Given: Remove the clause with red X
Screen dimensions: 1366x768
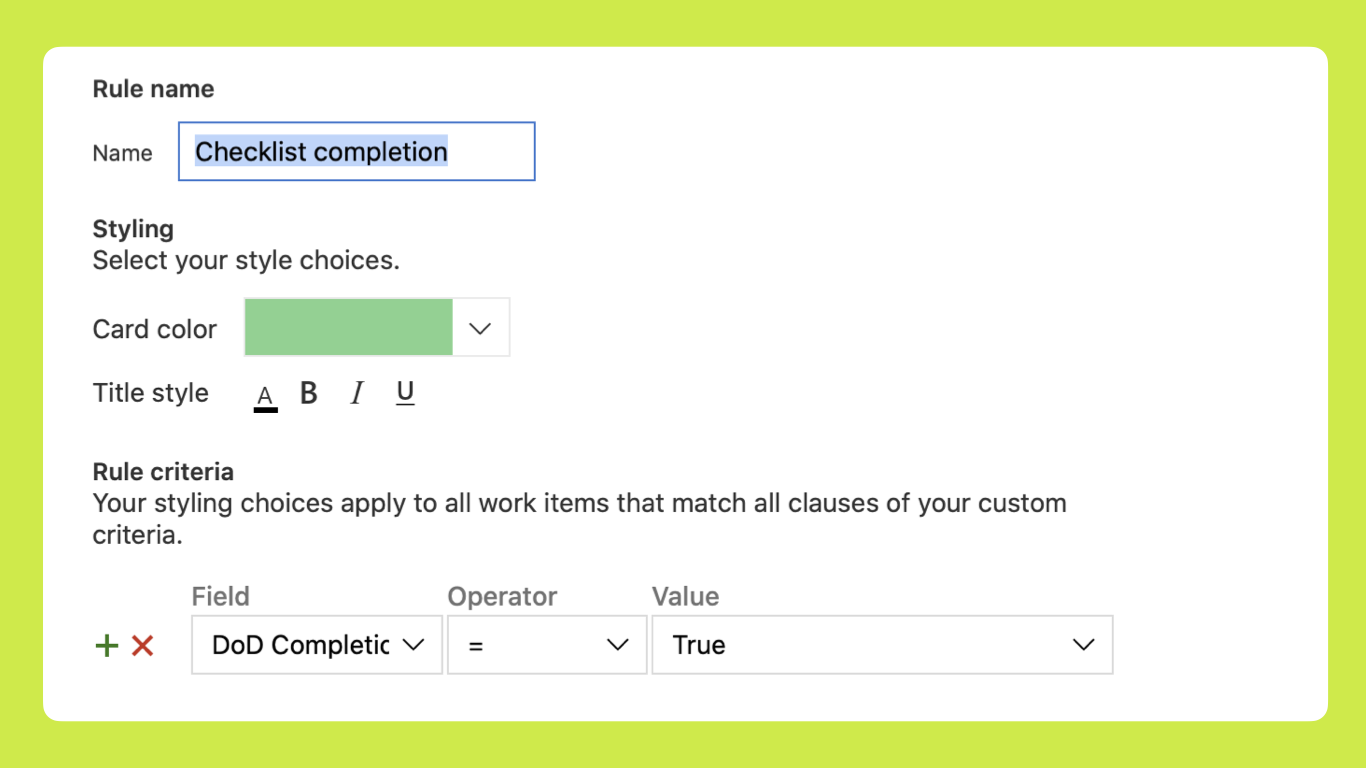Looking at the screenshot, I should click(x=143, y=646).
